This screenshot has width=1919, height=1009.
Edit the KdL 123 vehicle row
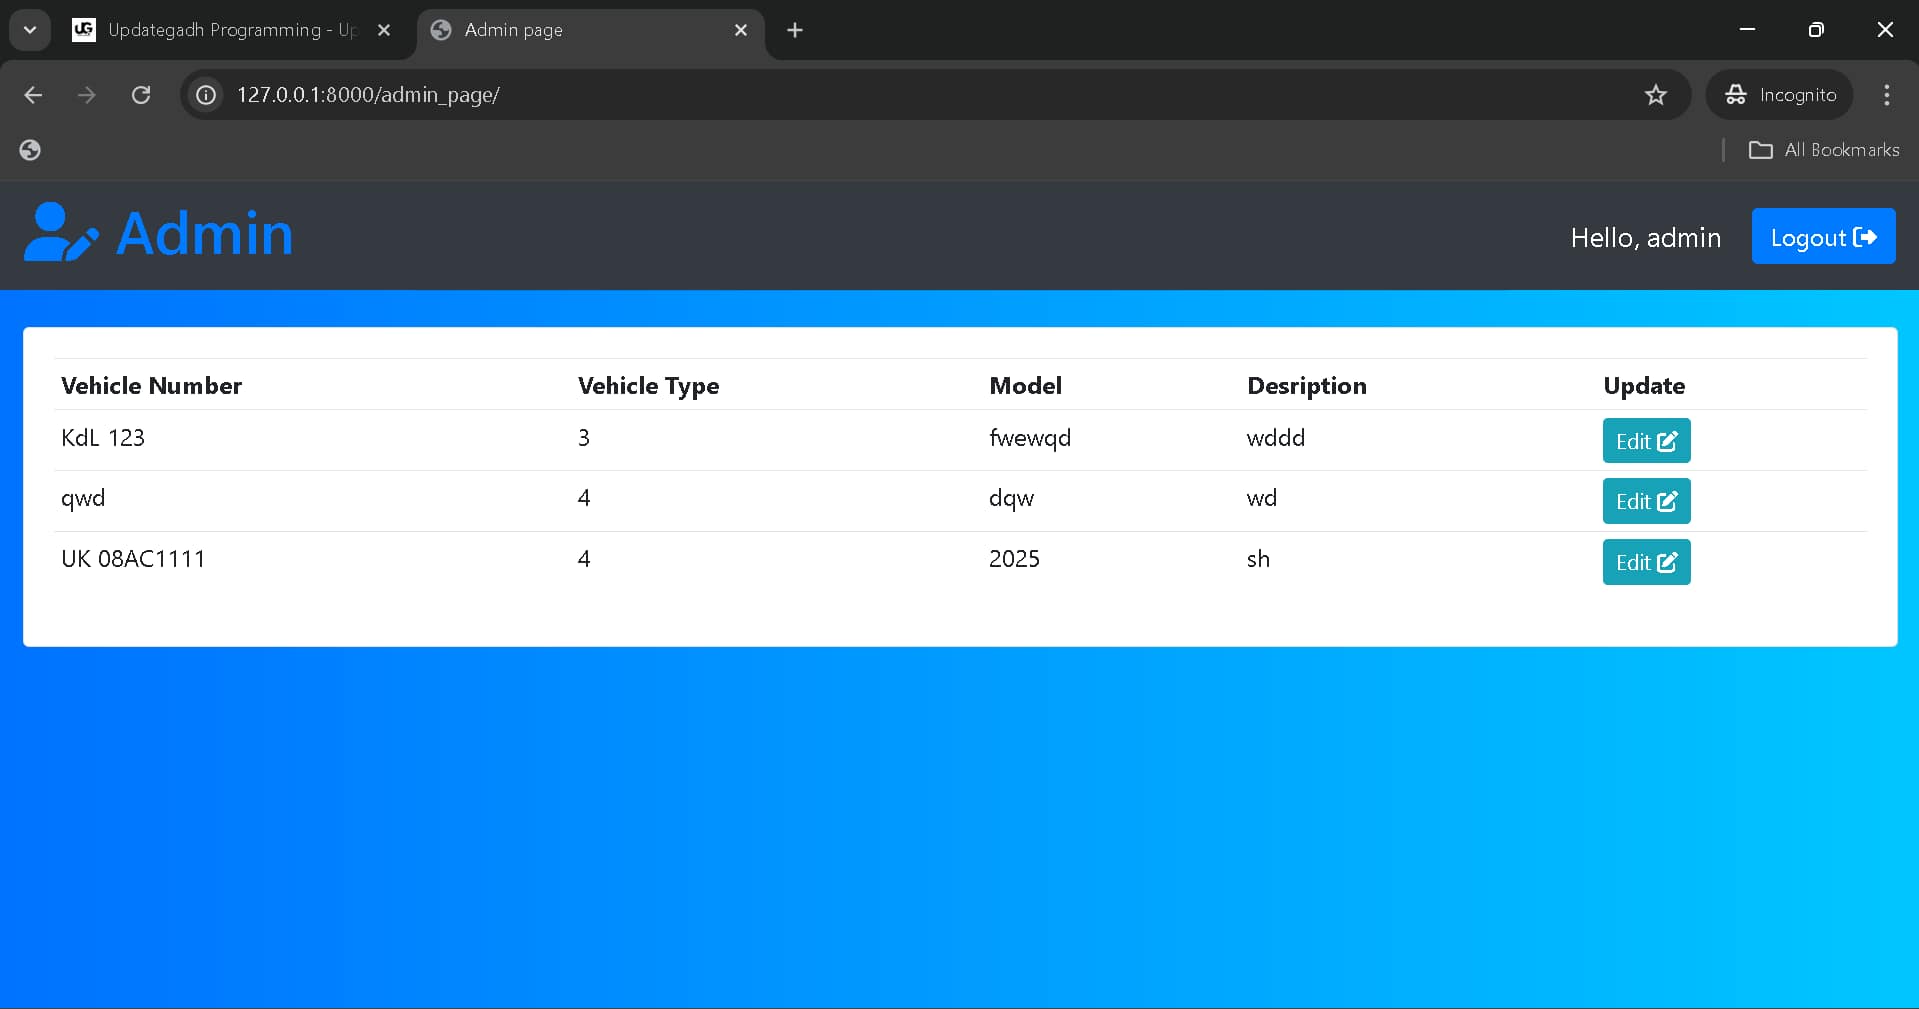1645,441
